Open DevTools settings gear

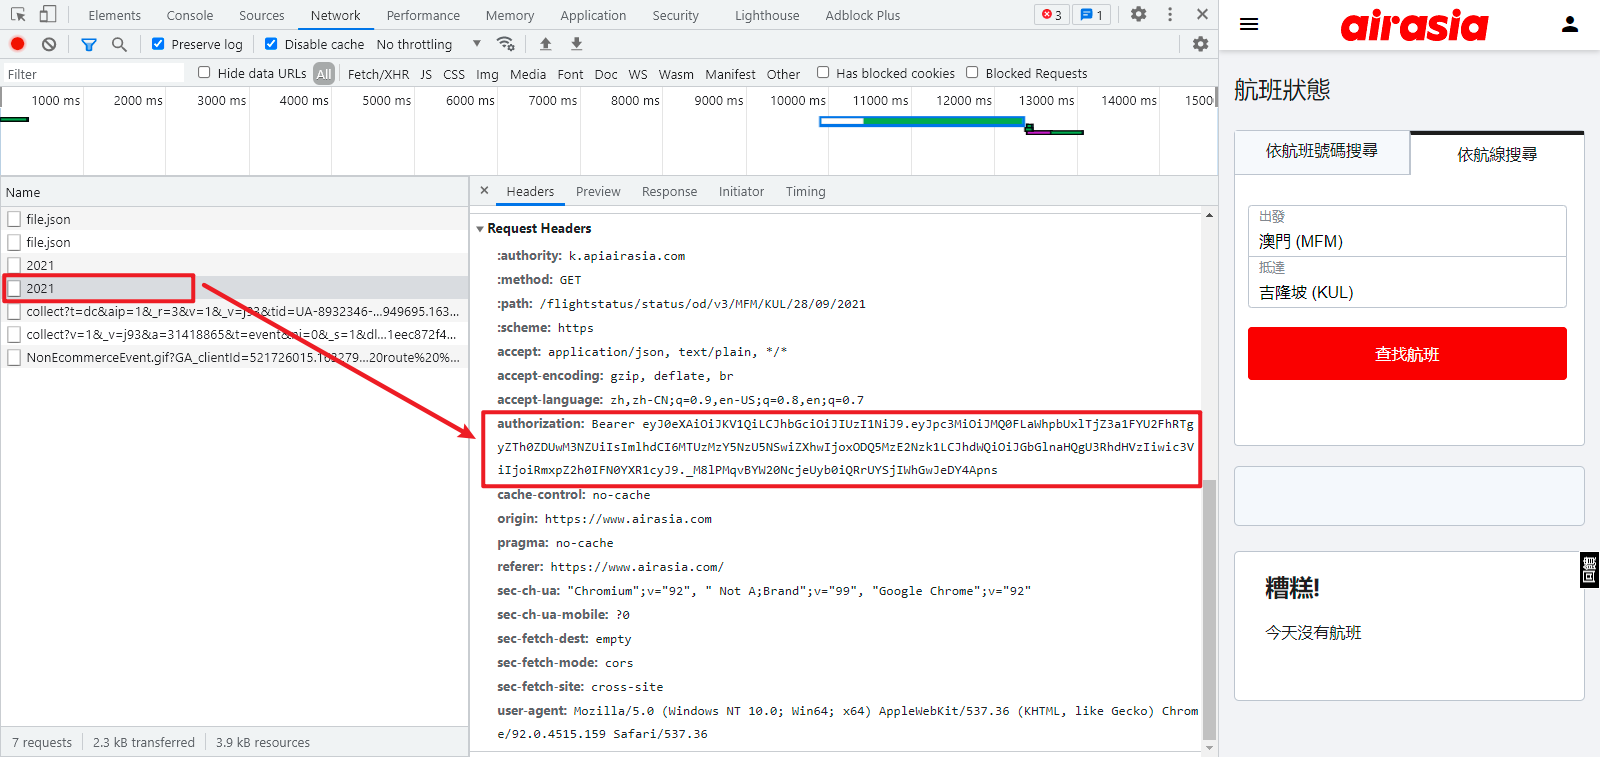click(1138, 14)
